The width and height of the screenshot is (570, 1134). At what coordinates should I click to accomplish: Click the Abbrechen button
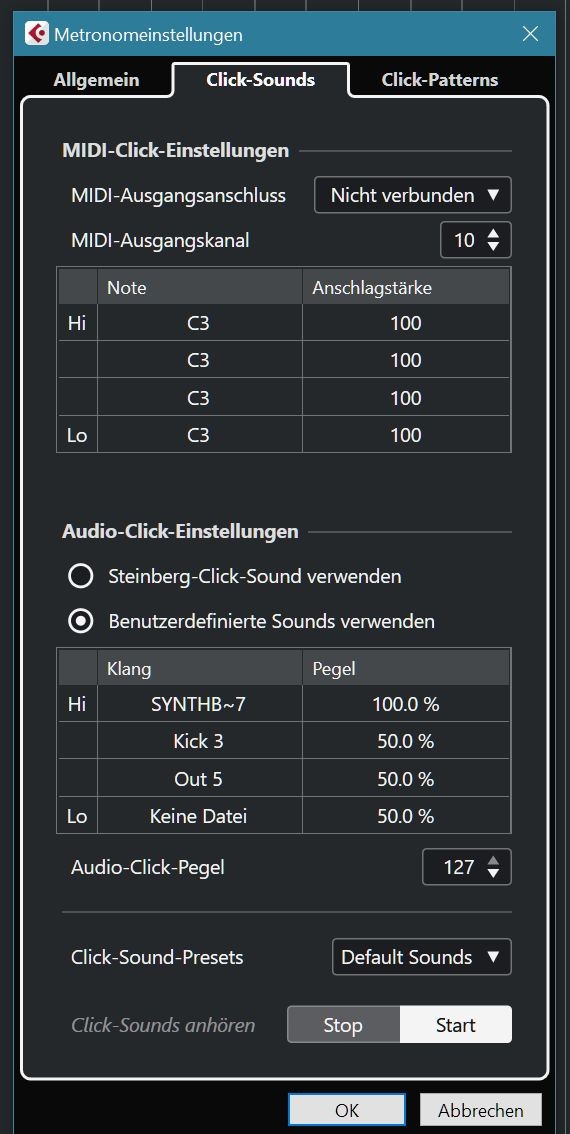480,1110
